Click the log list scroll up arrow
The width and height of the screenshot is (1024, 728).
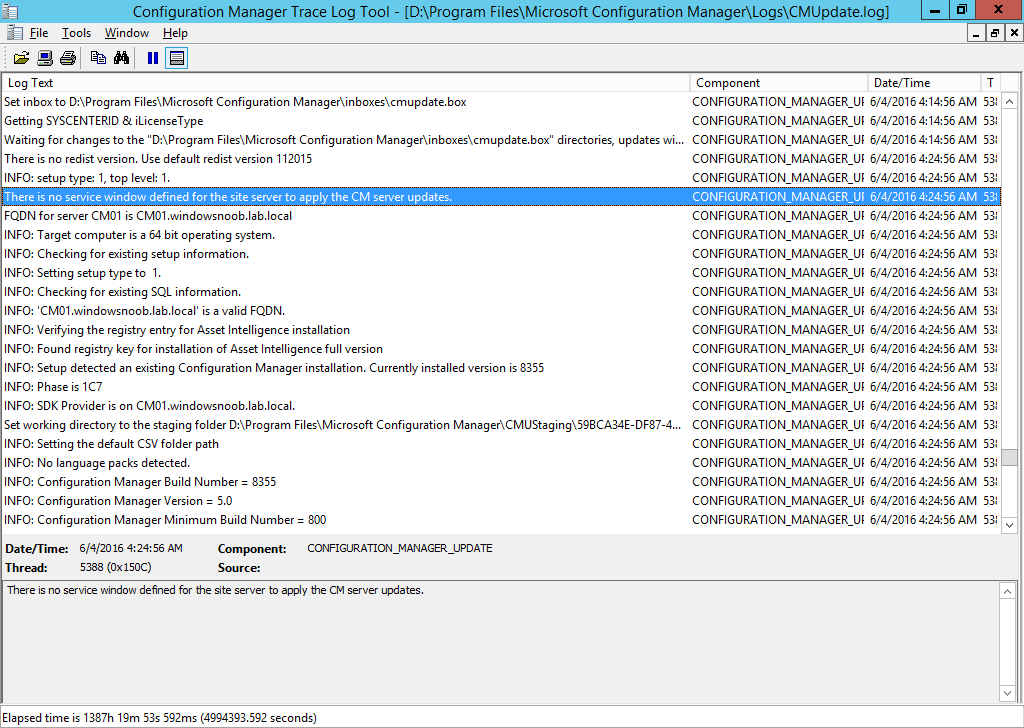(x=1010, y=101)
